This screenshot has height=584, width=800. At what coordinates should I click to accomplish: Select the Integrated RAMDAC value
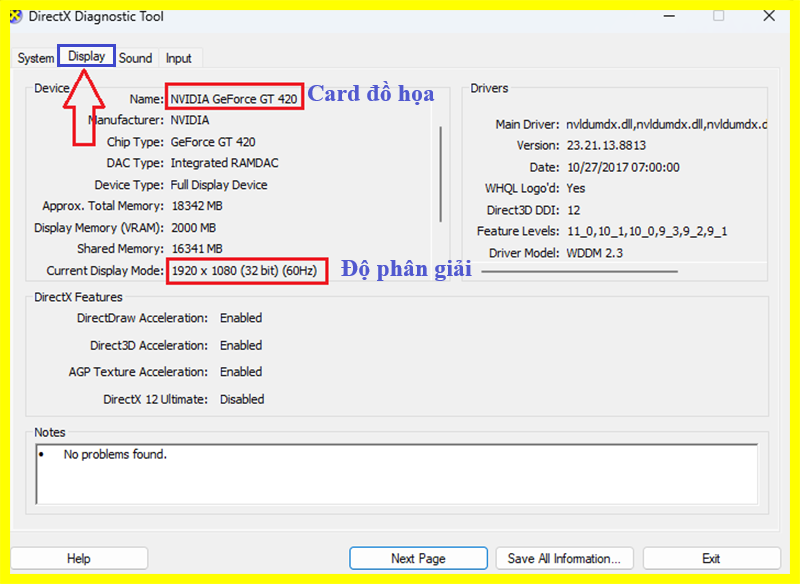click(224, 163)
